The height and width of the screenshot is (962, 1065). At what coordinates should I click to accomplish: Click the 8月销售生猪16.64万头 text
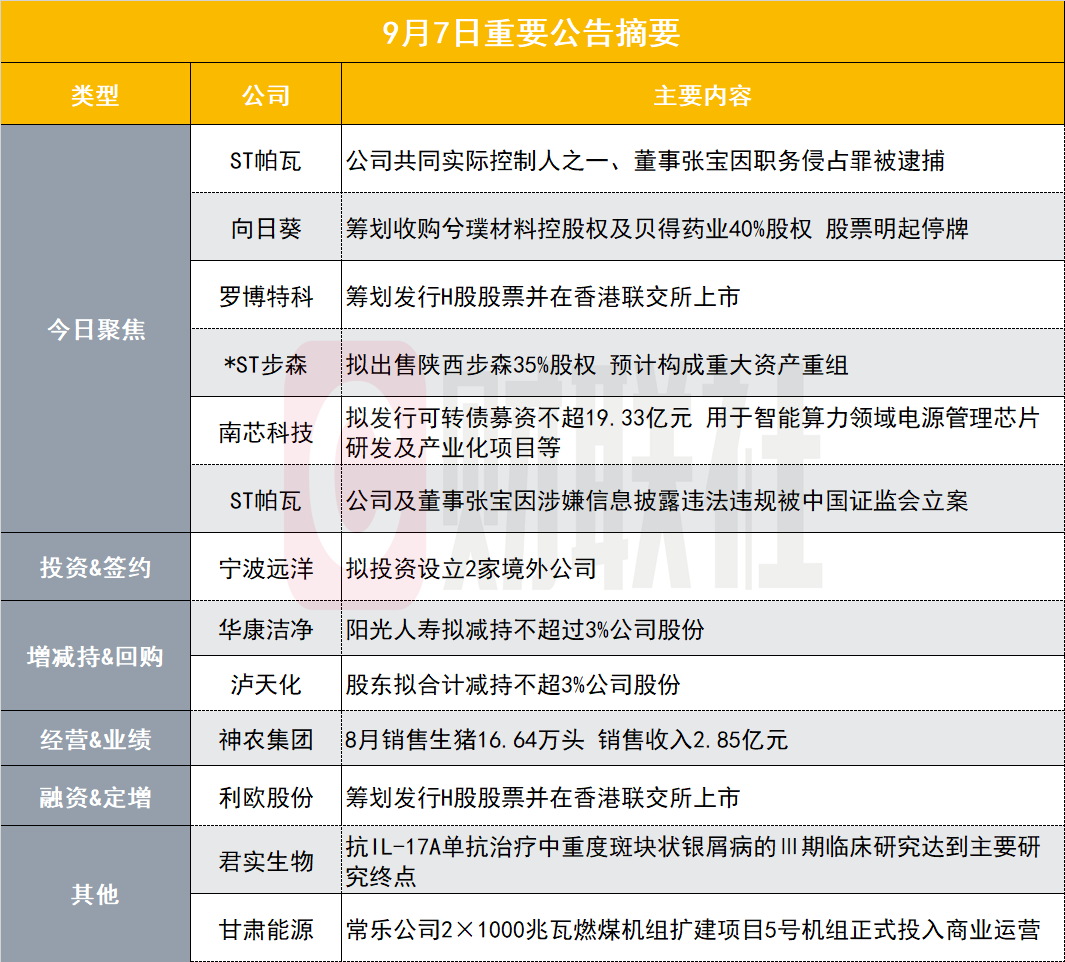[566, 739]
